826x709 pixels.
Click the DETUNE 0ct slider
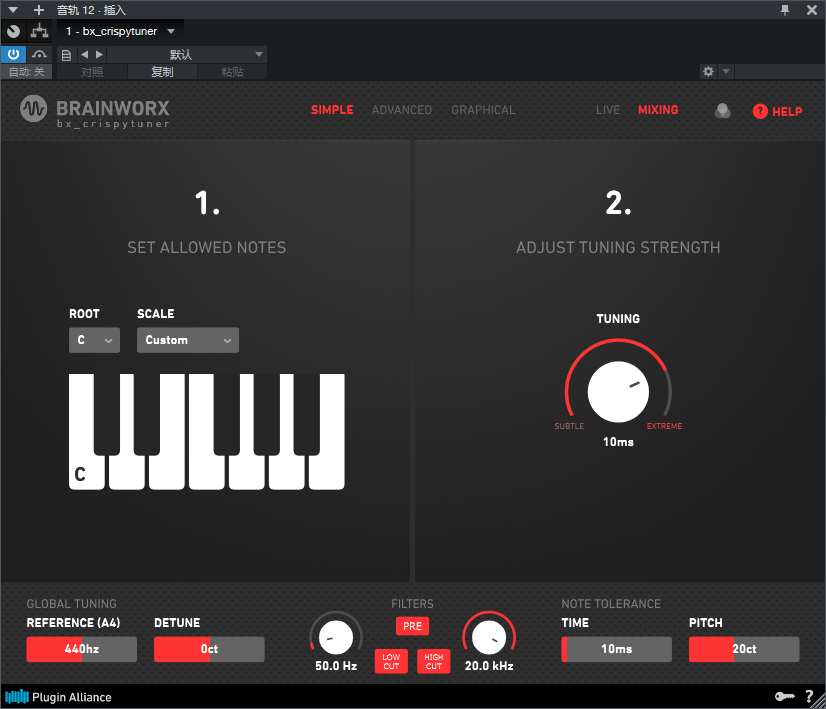(209, 649)
